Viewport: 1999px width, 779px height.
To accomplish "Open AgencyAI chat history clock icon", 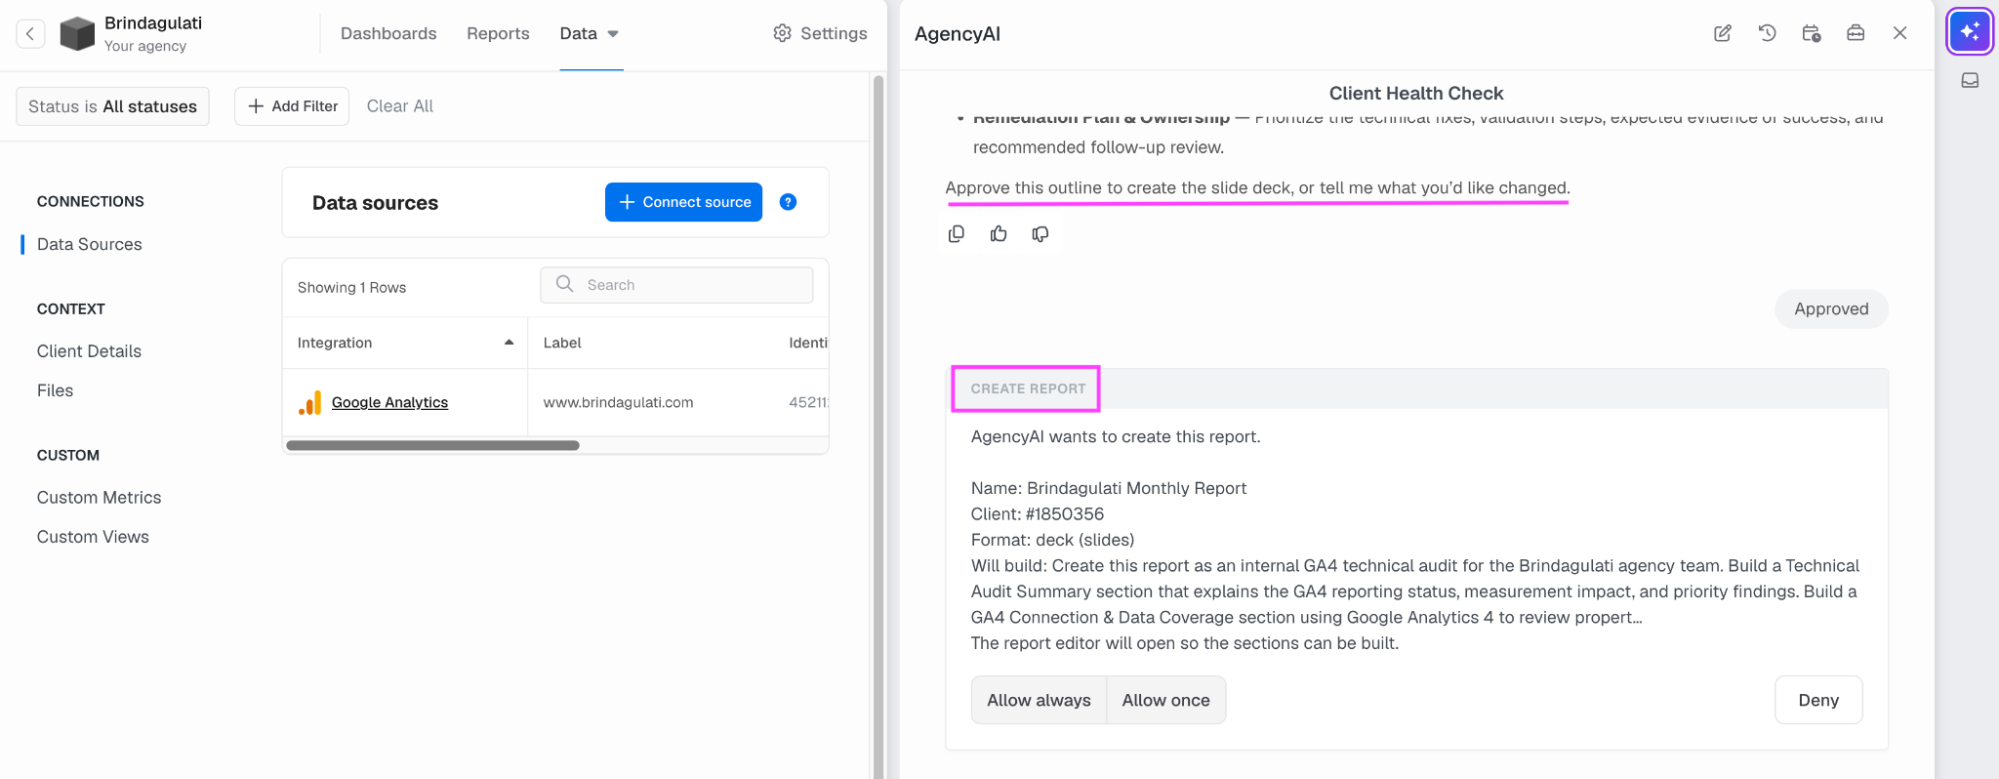I will (x=1767, y=33).
